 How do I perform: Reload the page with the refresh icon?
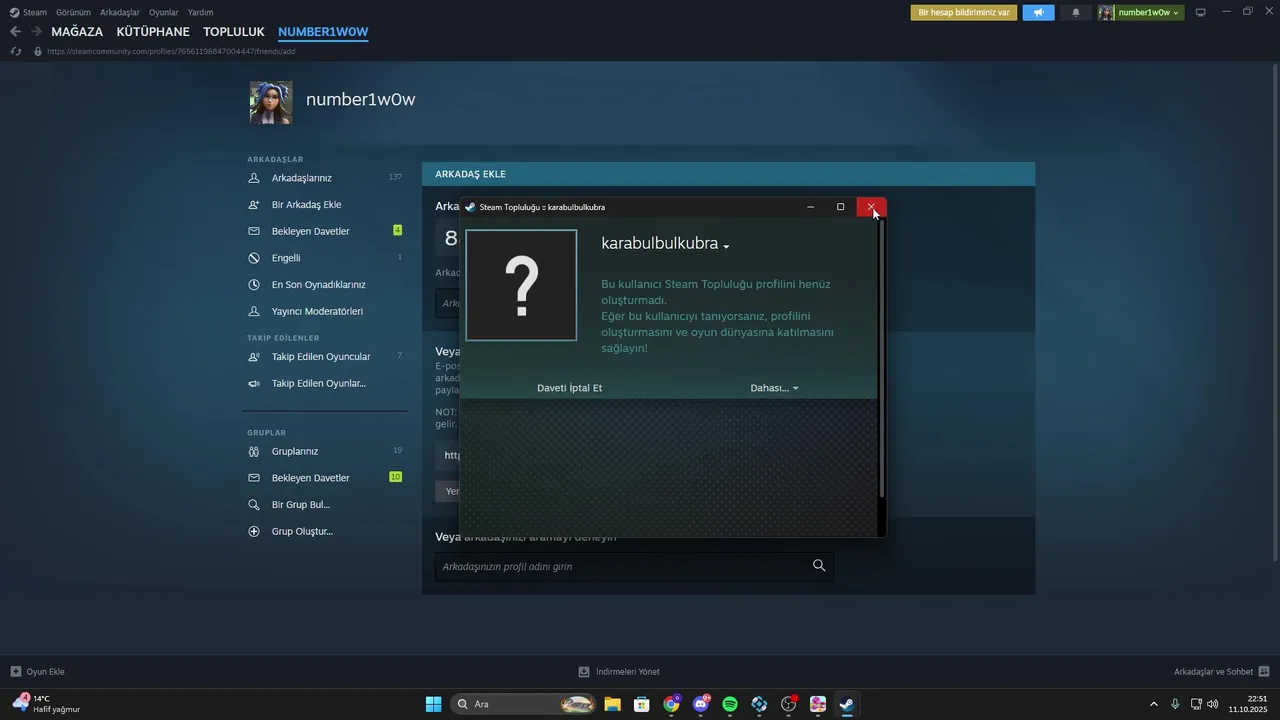(16, 51)
